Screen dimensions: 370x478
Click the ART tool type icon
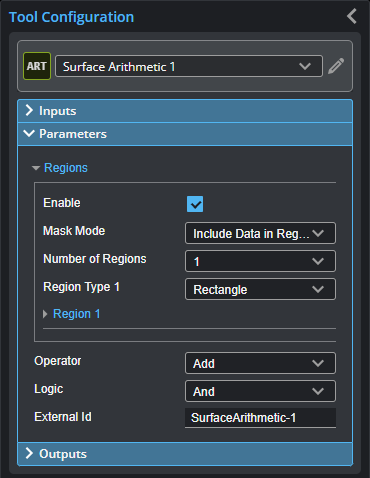tap(37, 66)
